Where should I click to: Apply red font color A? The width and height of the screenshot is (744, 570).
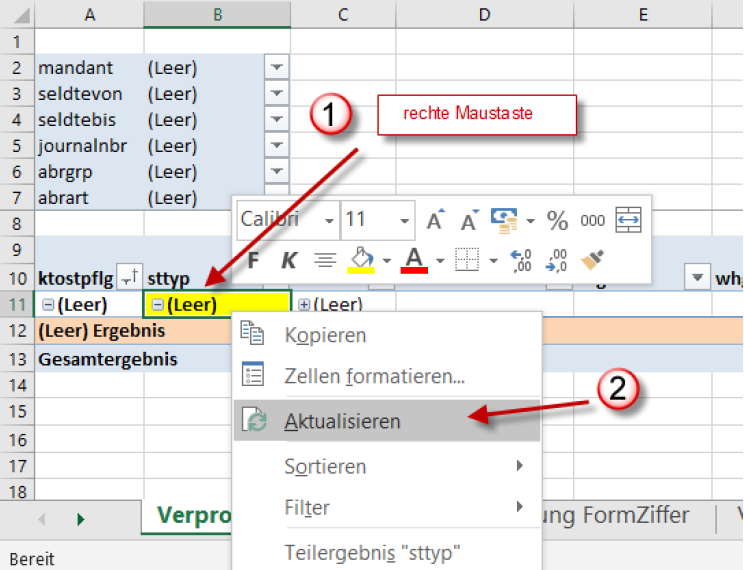tap(414, 260)
